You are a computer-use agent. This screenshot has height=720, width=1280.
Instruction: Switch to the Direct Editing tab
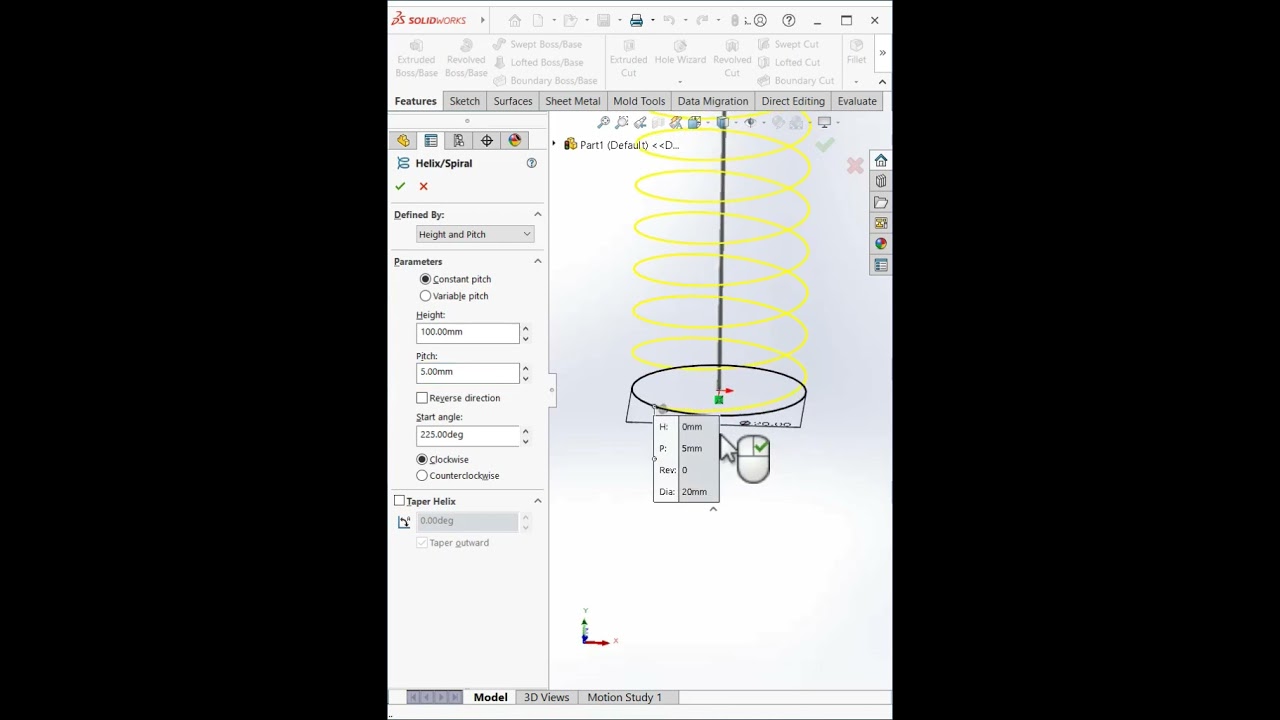(793, 101)
